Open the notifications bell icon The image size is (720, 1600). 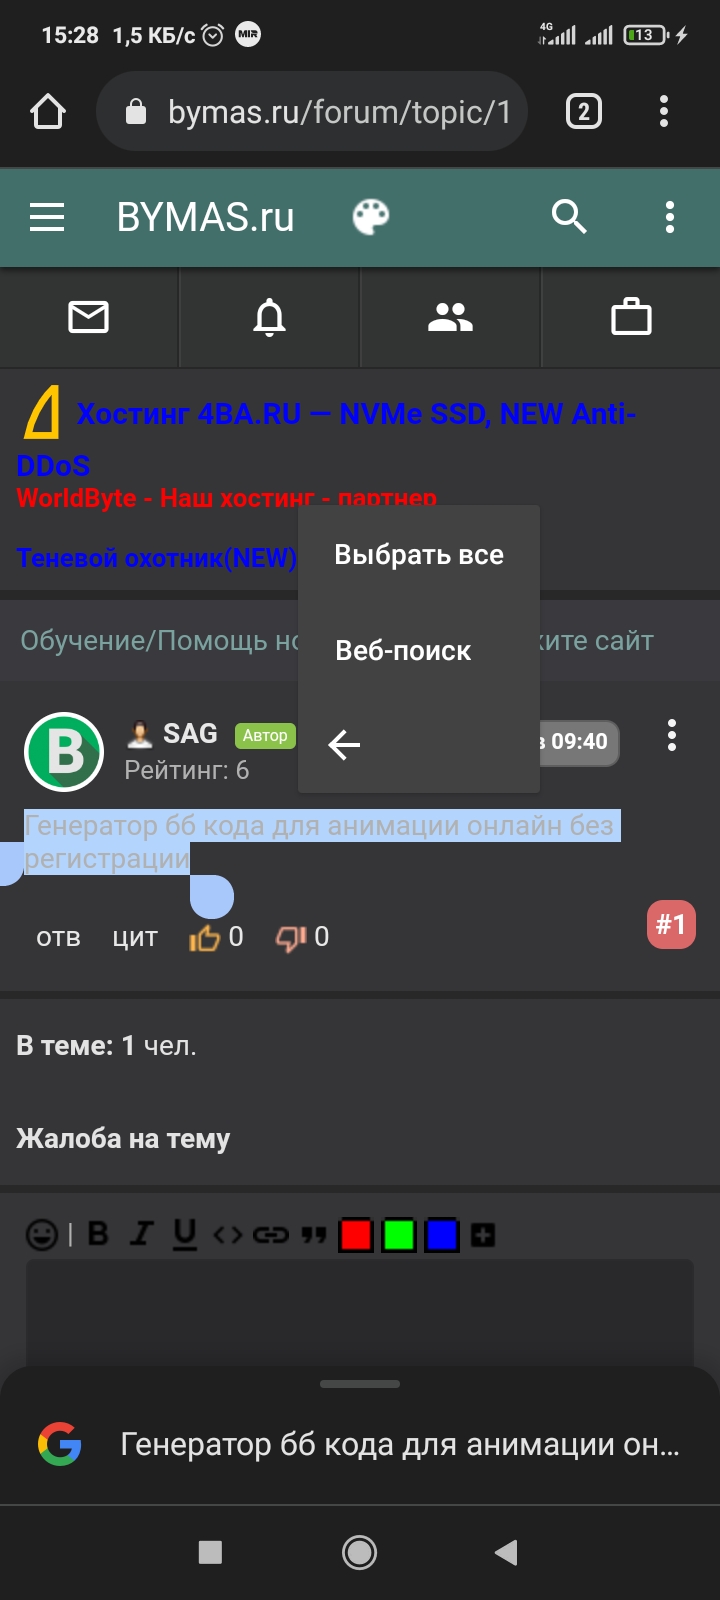pyautogui.click(x=269, y=318)
